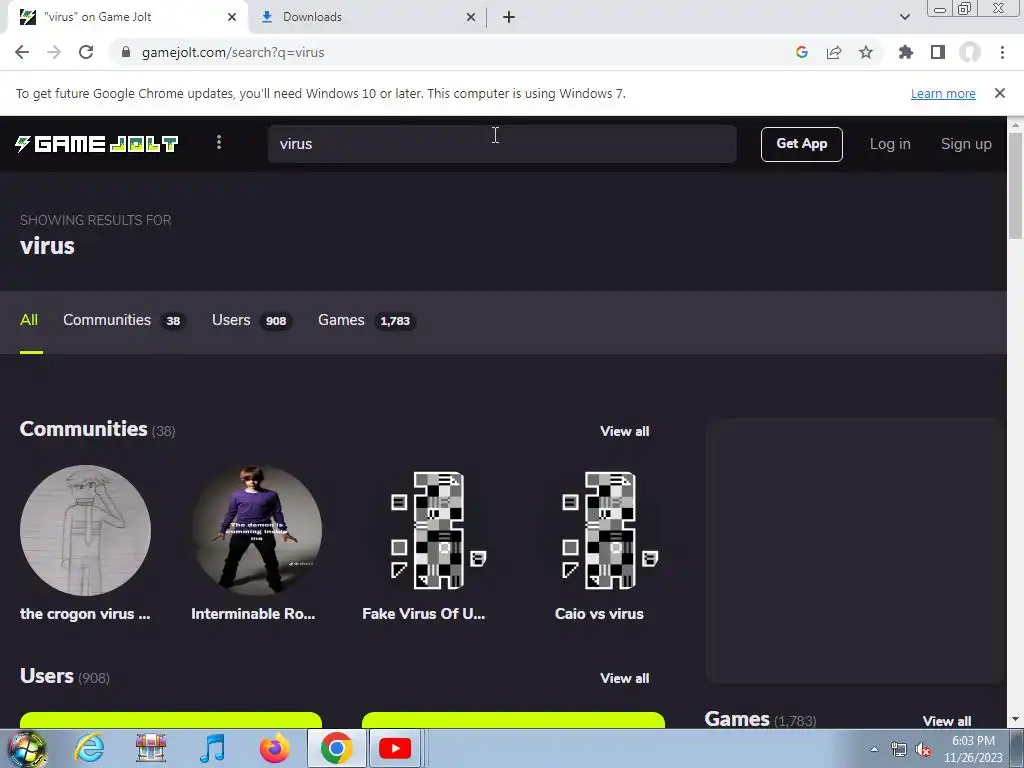Go forward with browser arrow
Screen dimensions: 1024x768
tap(54, 52)
